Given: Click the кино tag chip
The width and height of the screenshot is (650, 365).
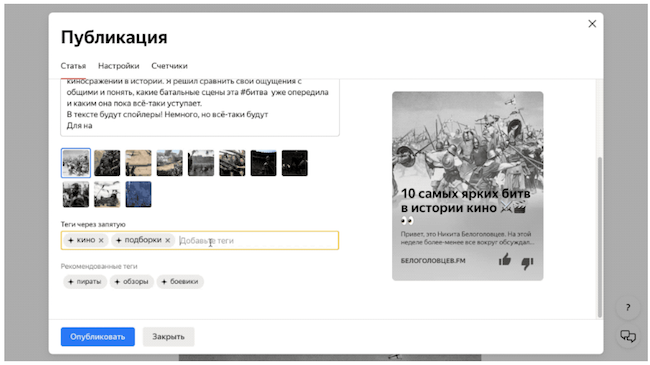Looking at the screenshot, I should coord(86,240).
